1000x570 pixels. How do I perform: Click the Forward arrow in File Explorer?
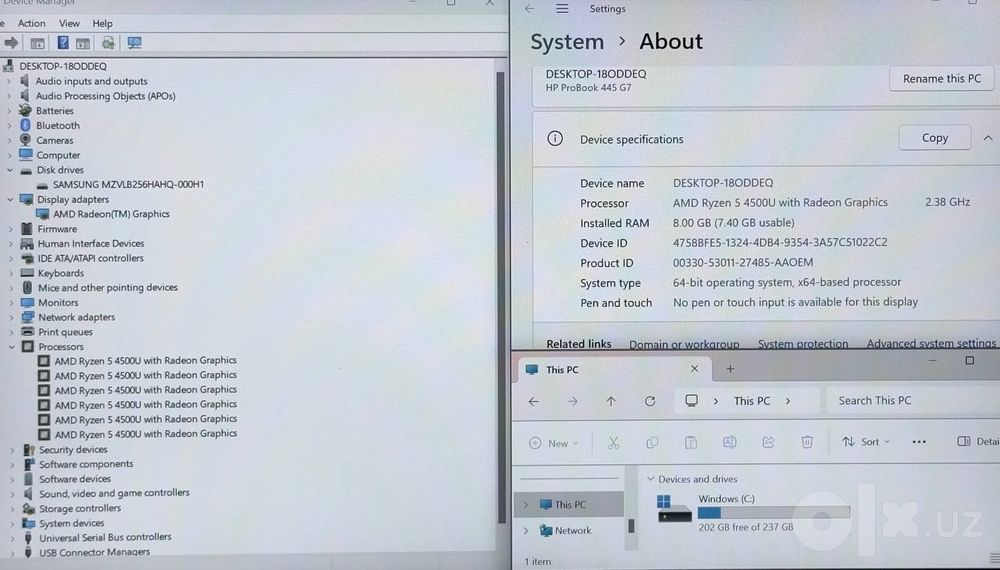coord(572,401)
